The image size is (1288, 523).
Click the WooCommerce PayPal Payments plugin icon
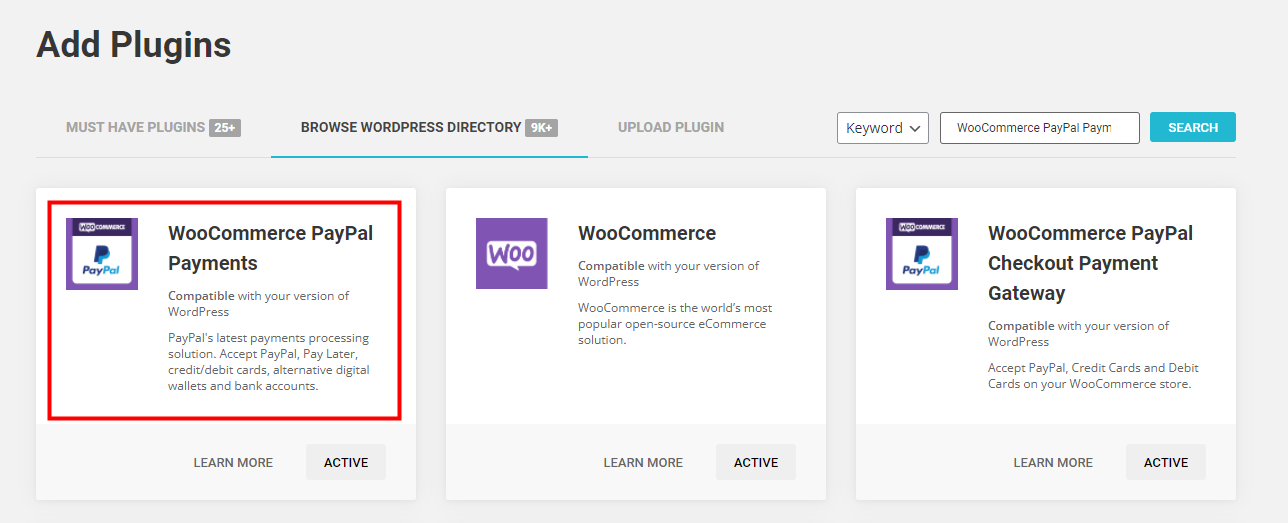[102, 254]
